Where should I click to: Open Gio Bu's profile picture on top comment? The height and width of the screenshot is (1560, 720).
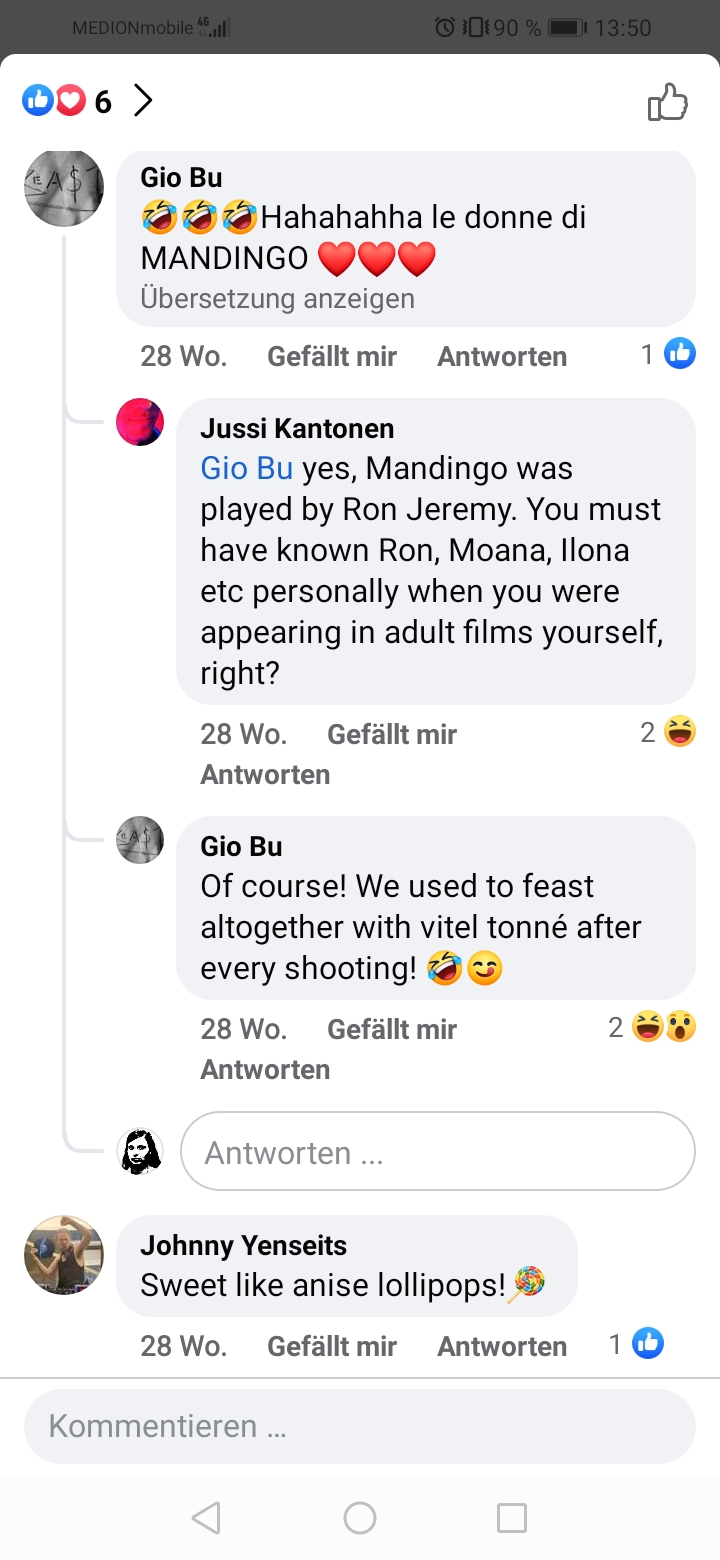[64, 188]
